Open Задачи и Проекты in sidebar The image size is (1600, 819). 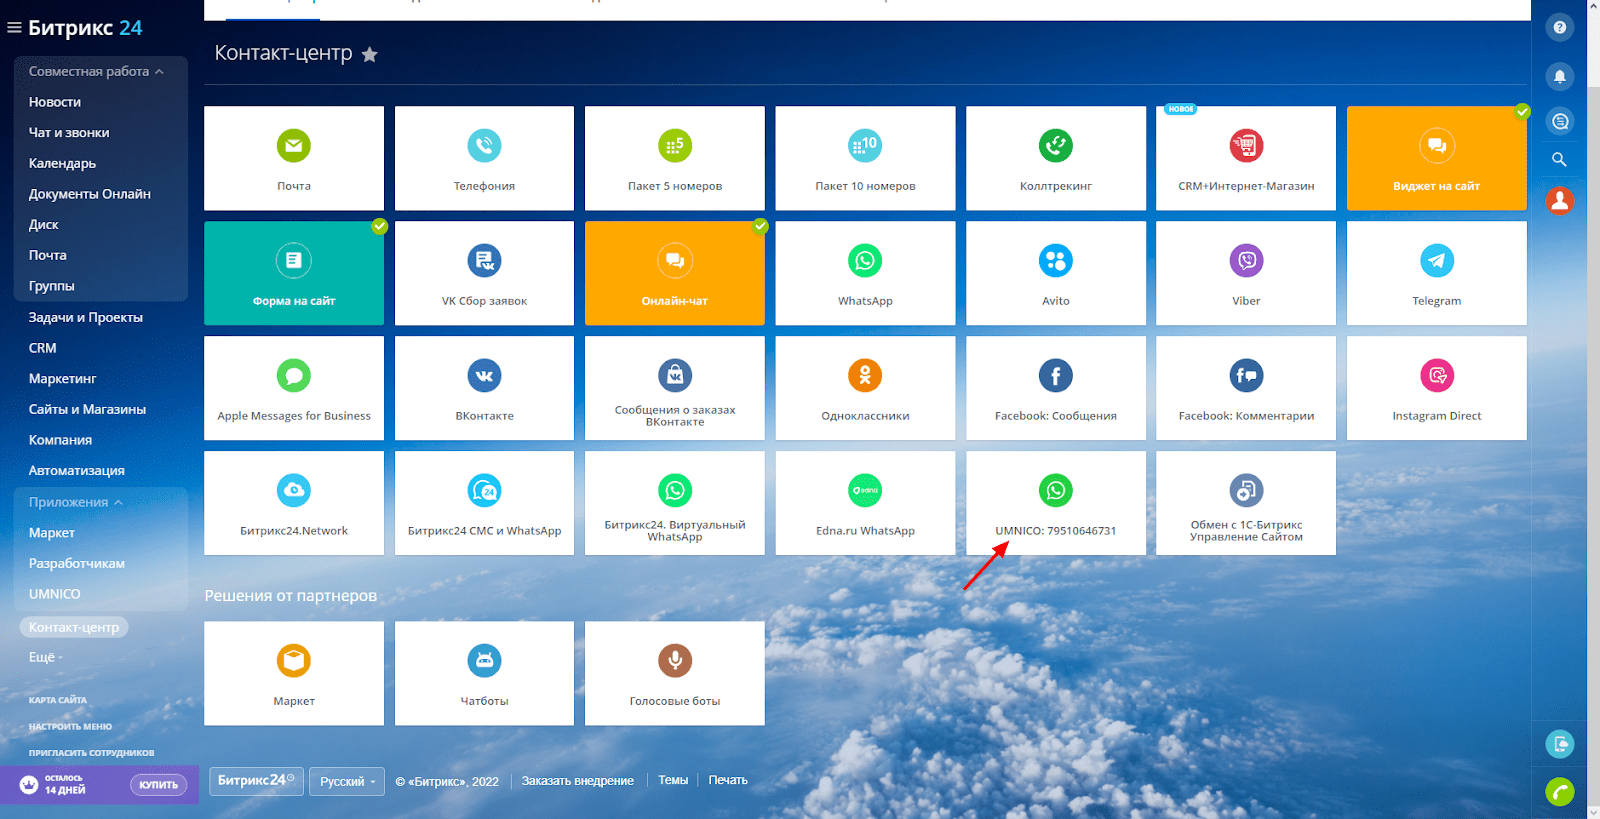(86, 317)
